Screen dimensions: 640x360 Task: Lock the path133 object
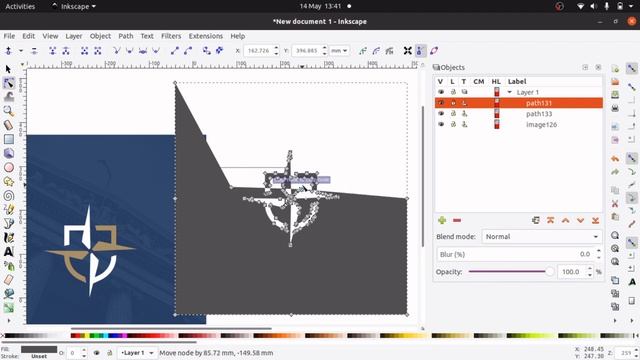(453, 113)
